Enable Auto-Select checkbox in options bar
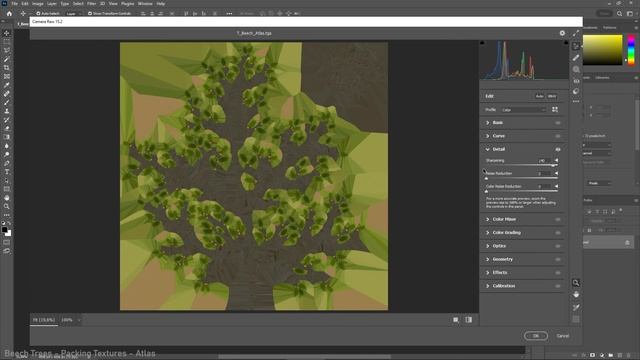 click(x=38, y=13)
